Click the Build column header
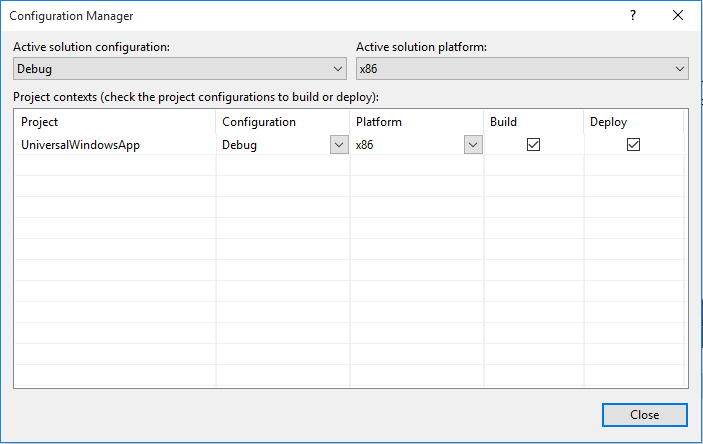Screen dimensions: 703x444 click(503, 122)
